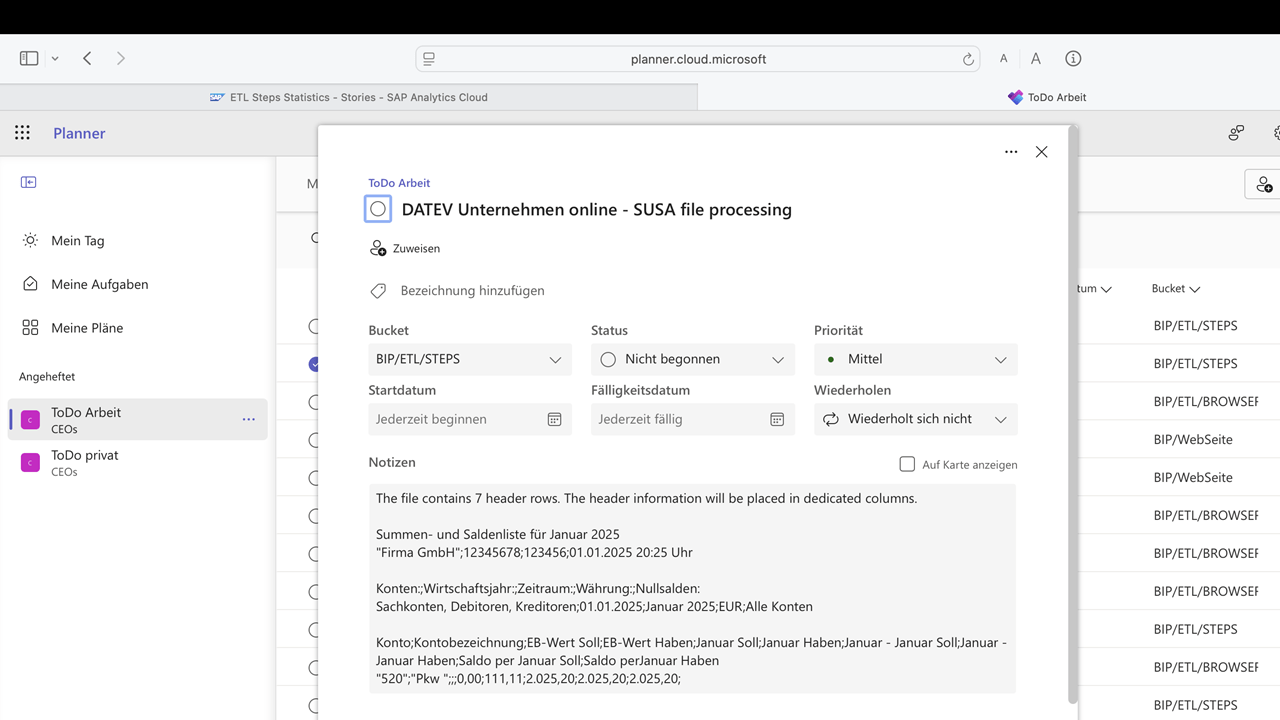Select the Mein Tag sun icon

29,240
